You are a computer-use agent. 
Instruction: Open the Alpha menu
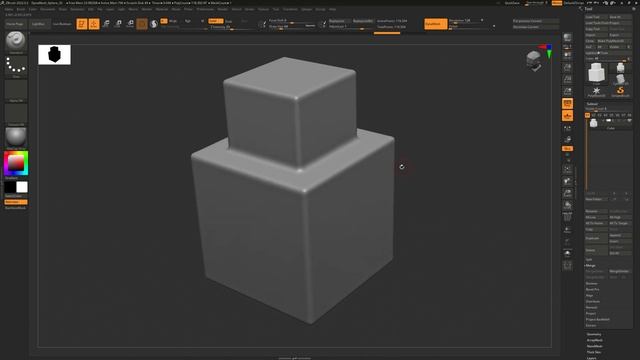tap(9, 9)
